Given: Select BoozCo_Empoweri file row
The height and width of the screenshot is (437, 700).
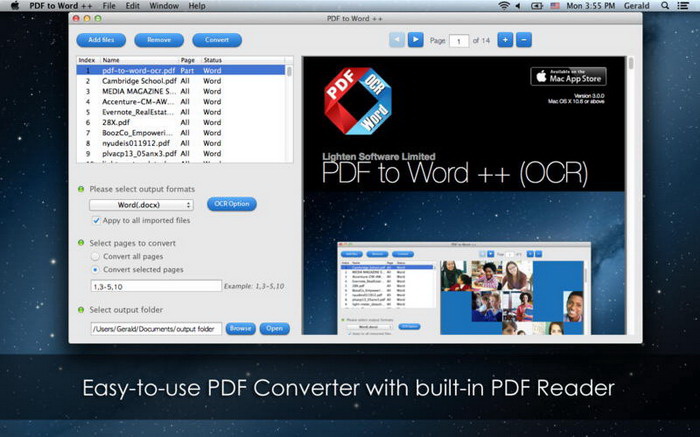Looking at the screenshot, I should pos(181,133).
